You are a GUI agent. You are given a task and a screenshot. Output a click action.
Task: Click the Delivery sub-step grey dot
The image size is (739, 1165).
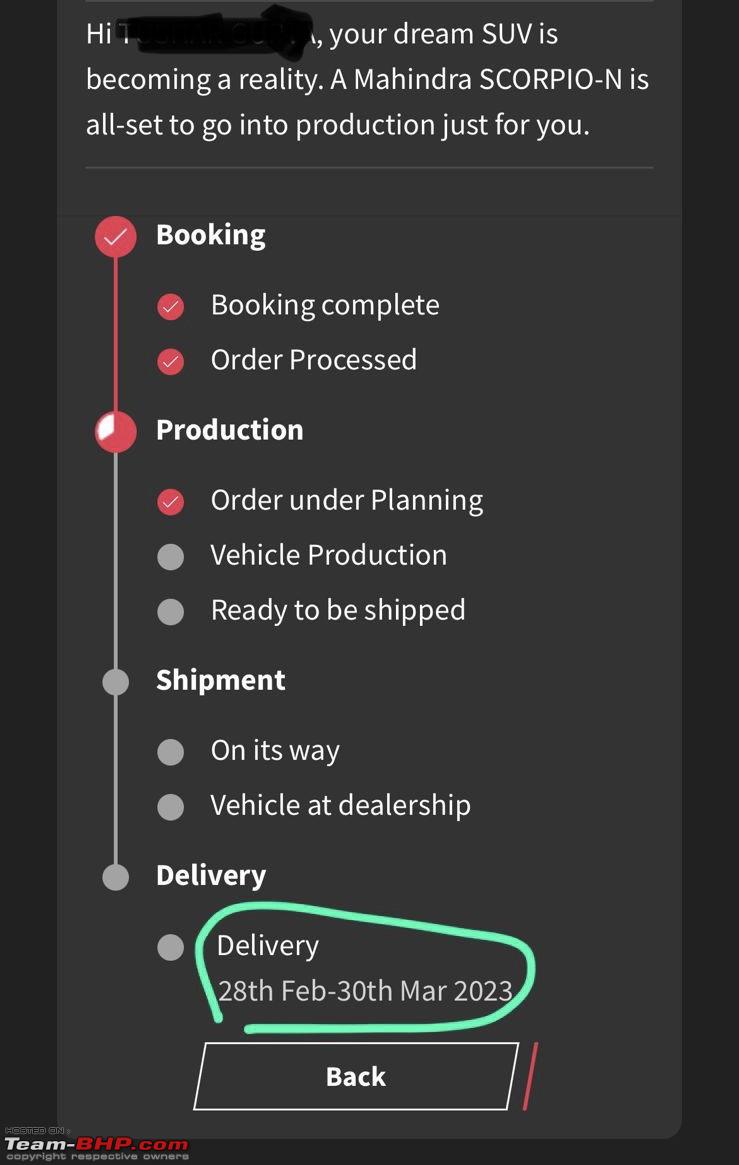click(171, 947)
